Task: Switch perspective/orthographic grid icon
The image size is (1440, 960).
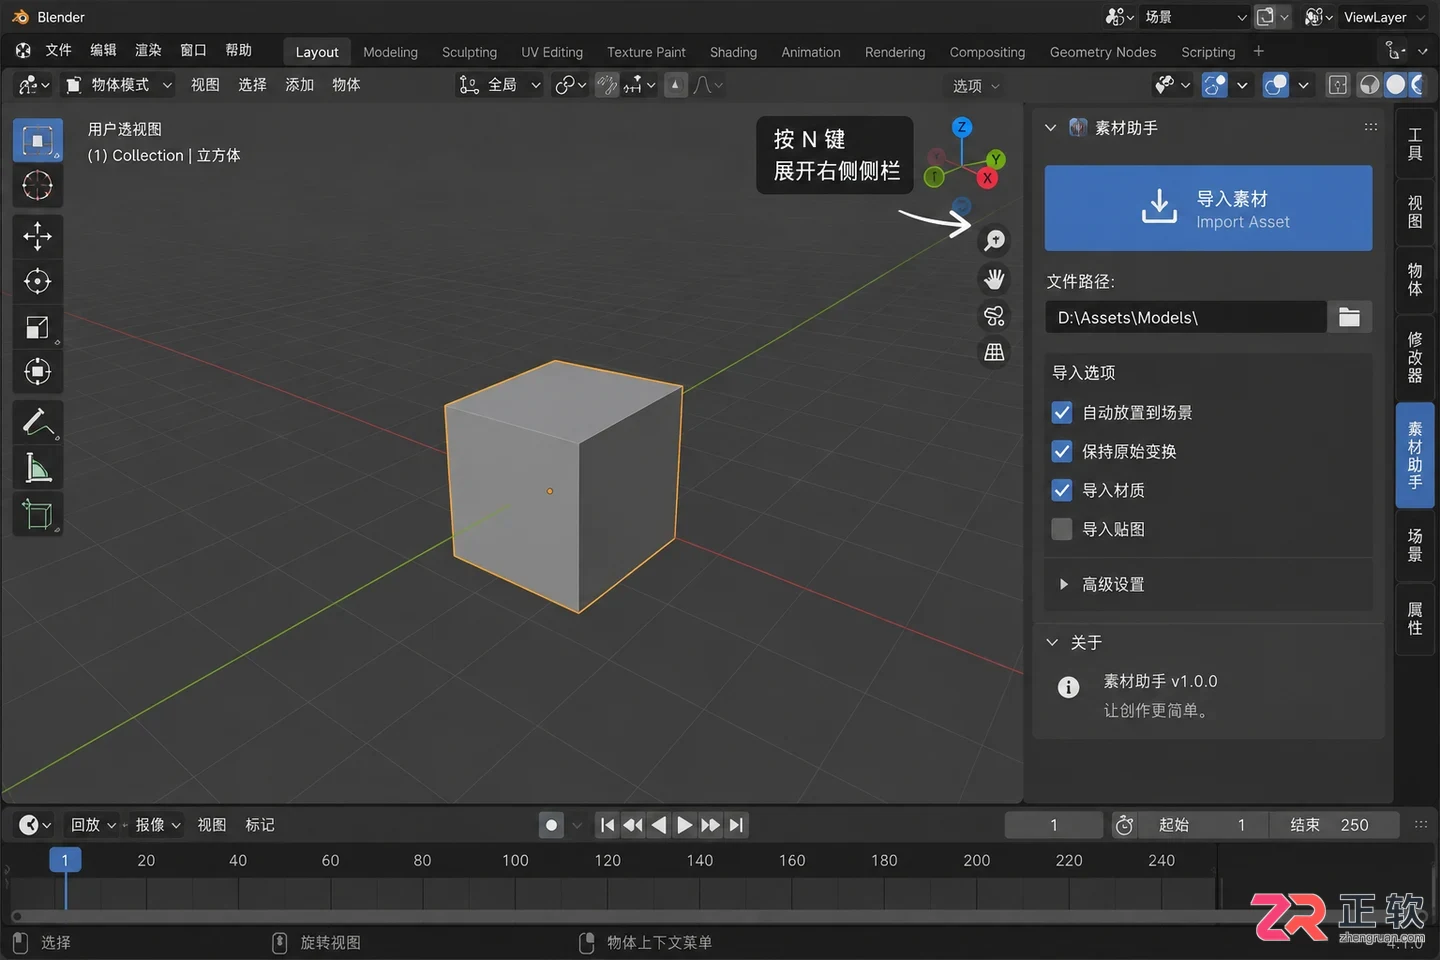Action: coord(994,352)
